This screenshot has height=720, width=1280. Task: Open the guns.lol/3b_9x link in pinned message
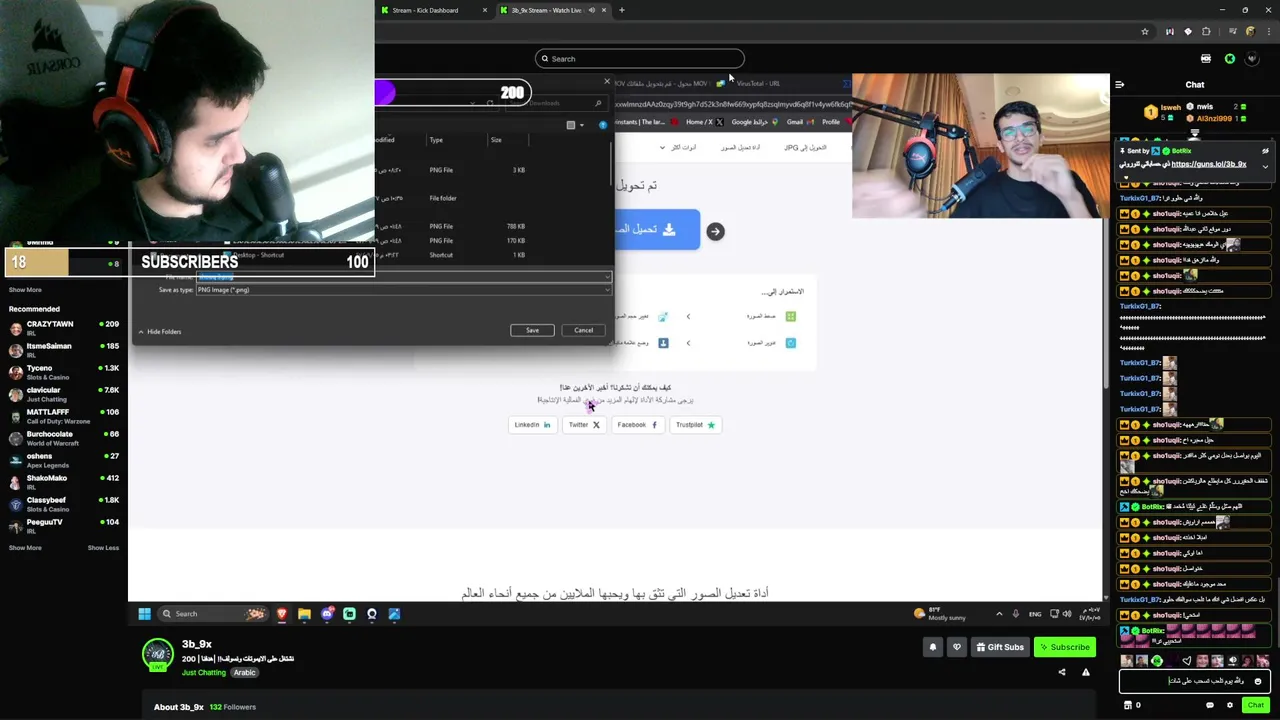(x=1208, y=164)
